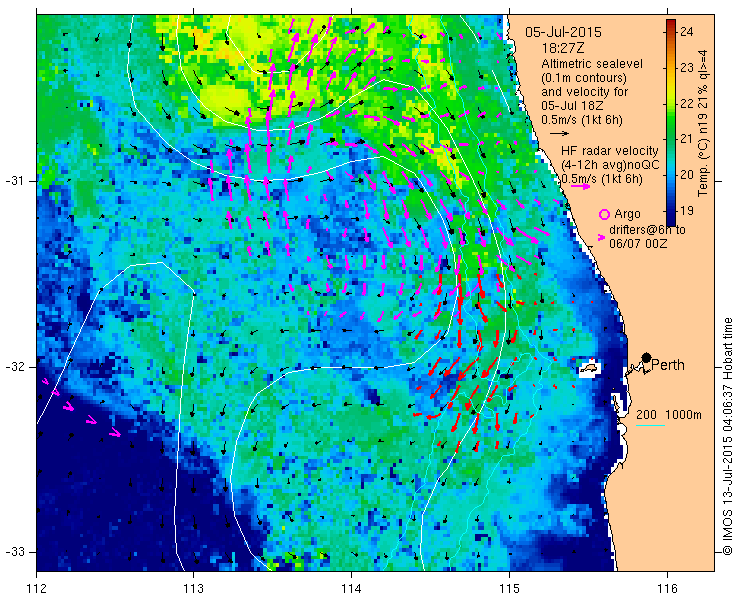Click the latitude axis label -31
Viewport: 740px width, 600px height.
14,181
